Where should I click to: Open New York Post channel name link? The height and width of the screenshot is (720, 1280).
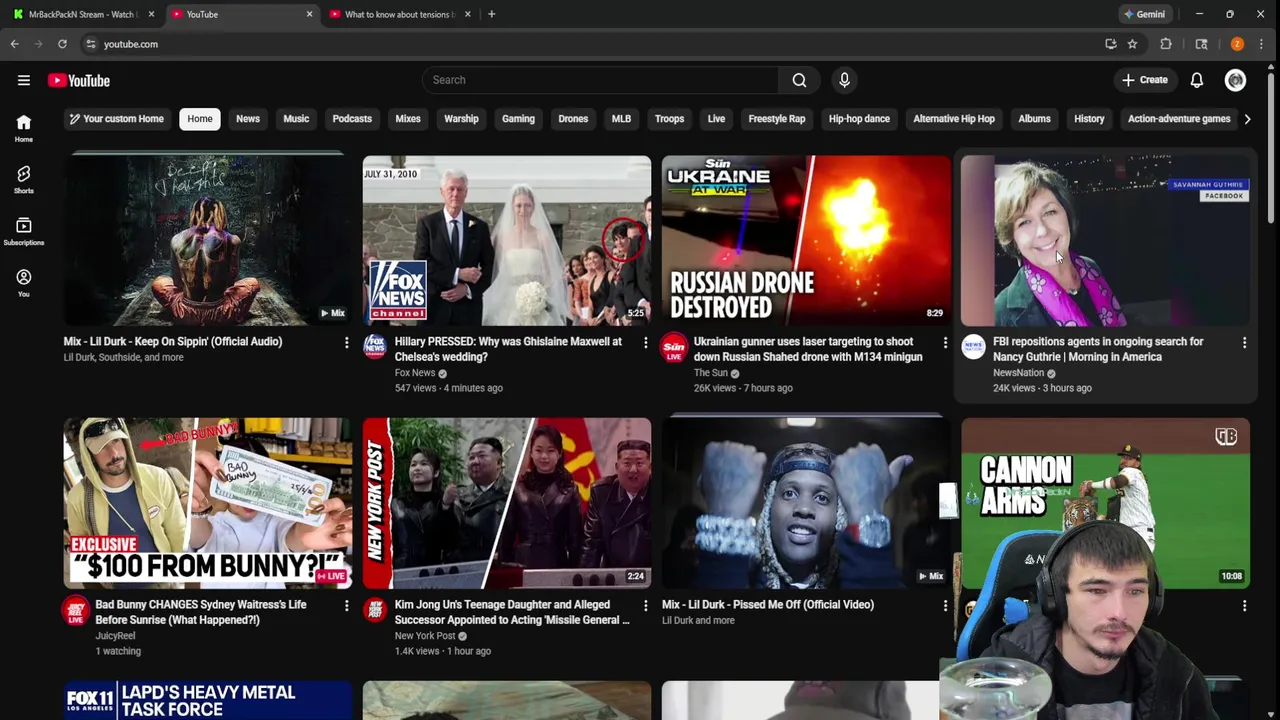click(425, 636)
